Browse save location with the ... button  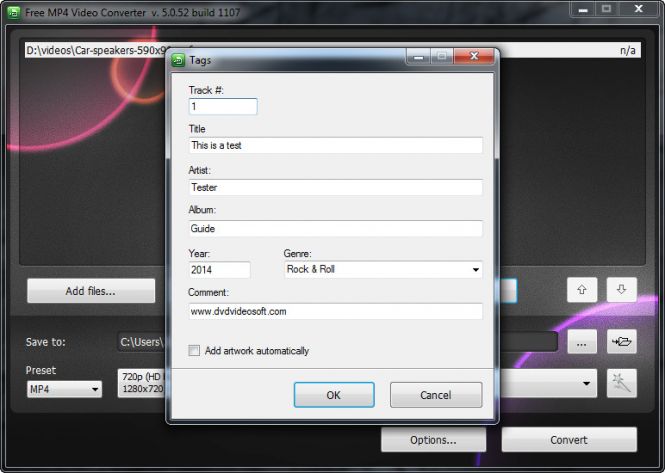[x=582, y=341]
